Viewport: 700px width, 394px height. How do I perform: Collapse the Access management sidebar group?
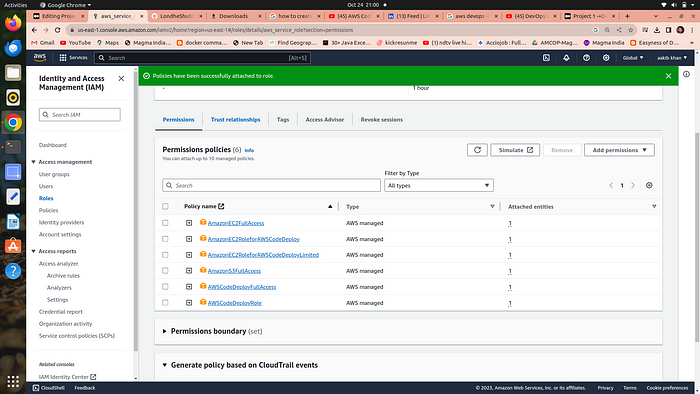coord(33,162)
